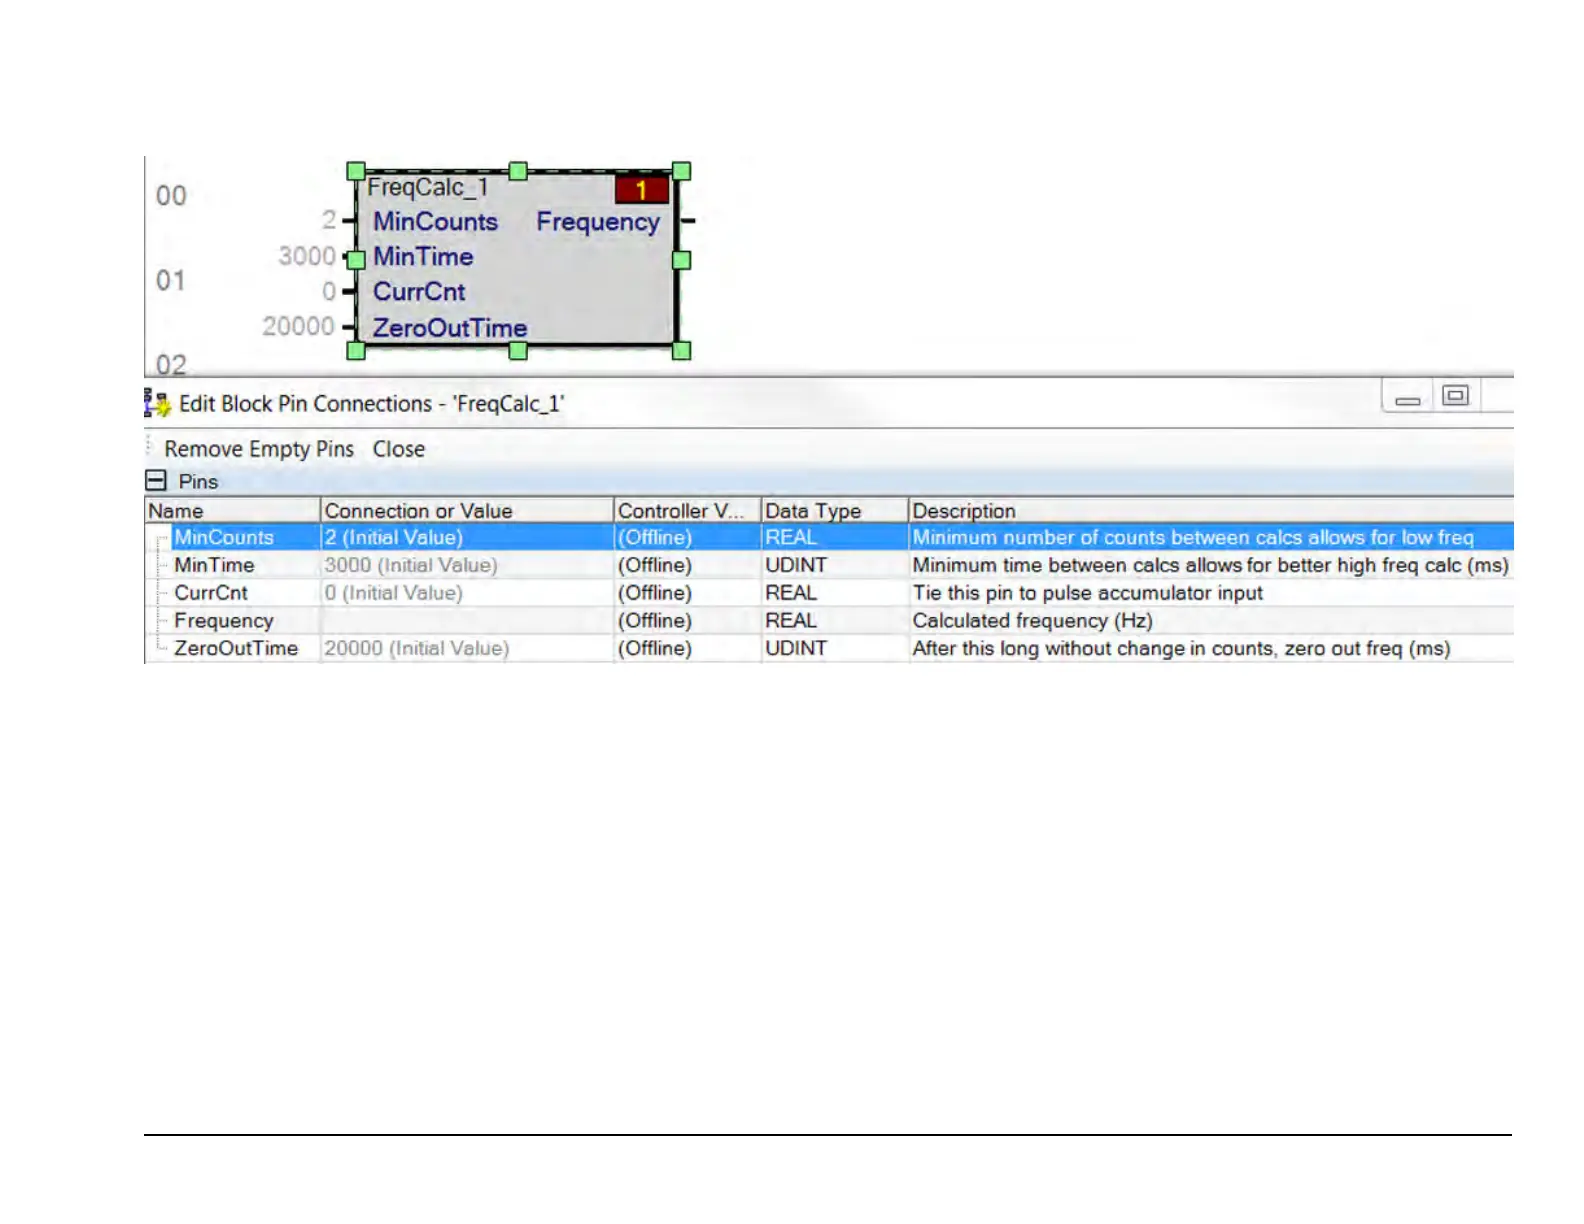Image resolution: width=1584 pixels, height=1224 pixels.
Task: Click the top-center resize handle of the block
Action: (518, 171)
